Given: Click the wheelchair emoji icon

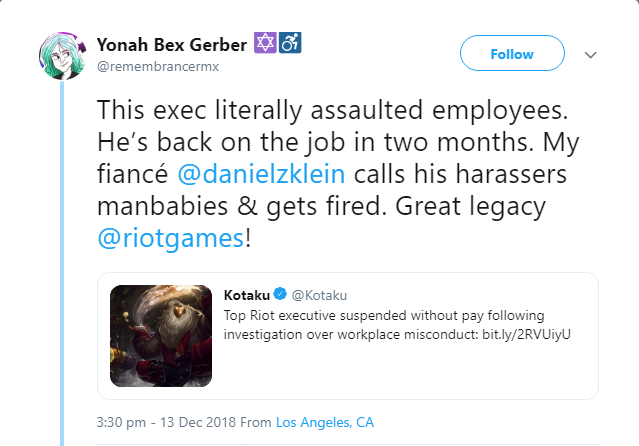Looking at the screenshot, I should [290, 43].
